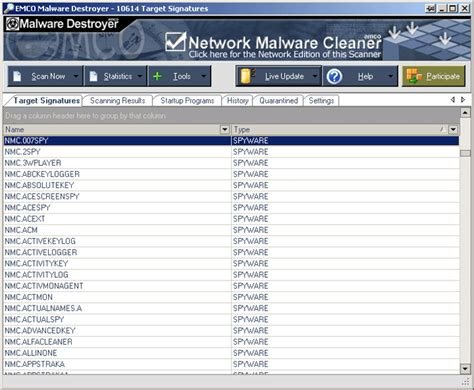Select the NMC.ACTIVELOGGER row

[x=231, y=252]
